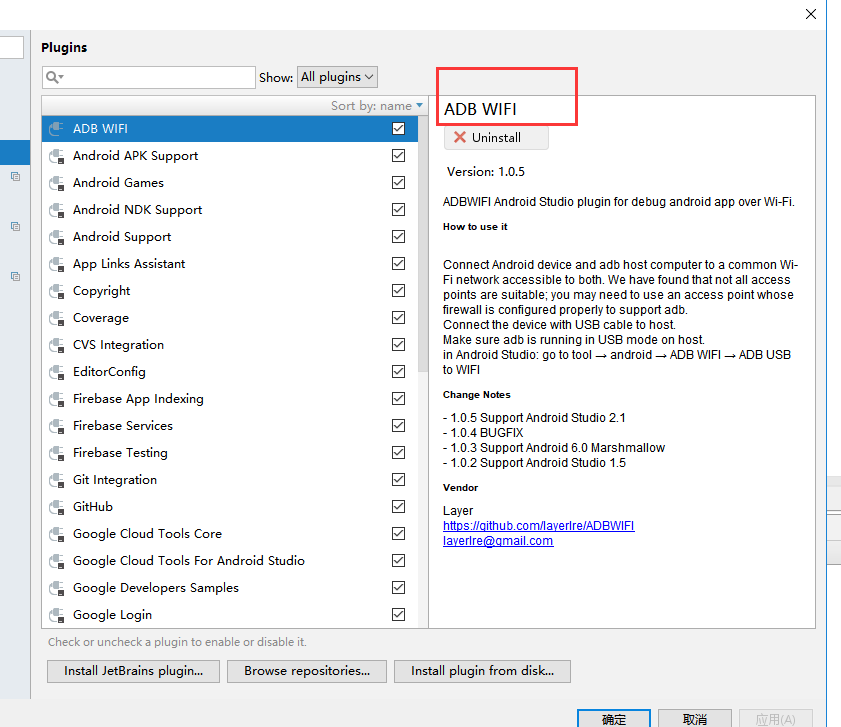Click the red X icon on Uninstall
Viewport: 841px width, 727px height.
[x=460, y=137]
